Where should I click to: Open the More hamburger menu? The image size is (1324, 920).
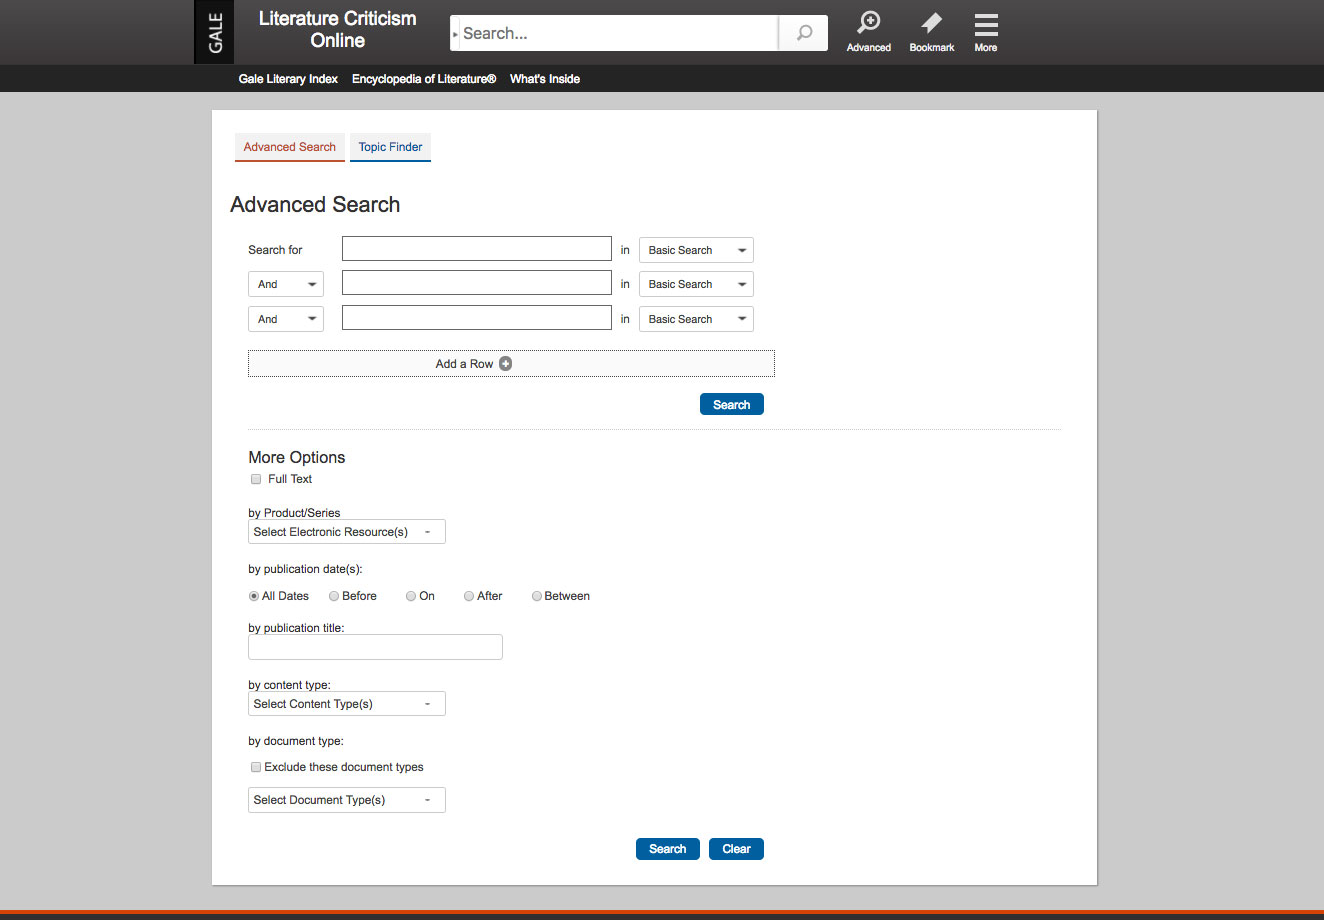click(986, 32)
